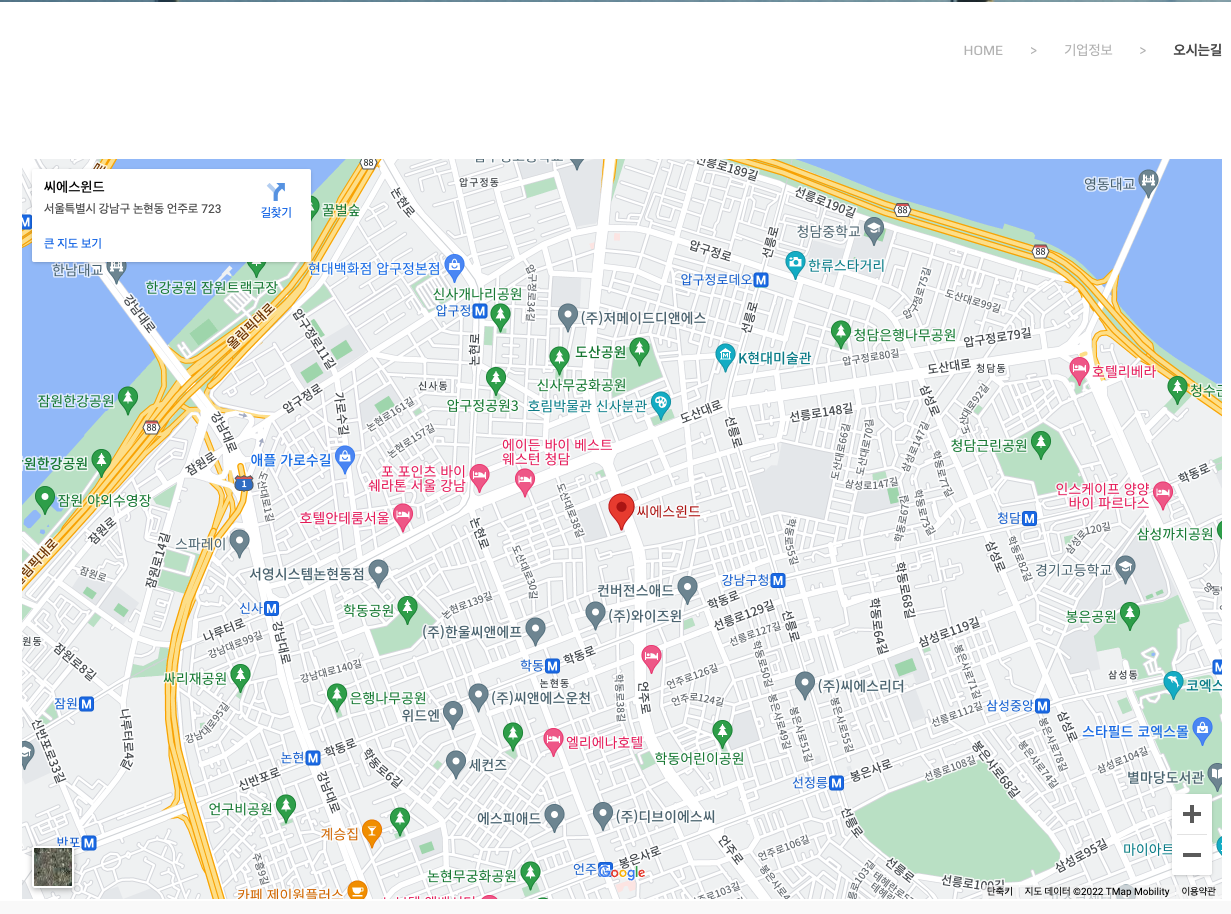The width and height of the screenshot is (1231, 914).
Task: Click the 언구비공원 park icon
Action: [286, 807]
